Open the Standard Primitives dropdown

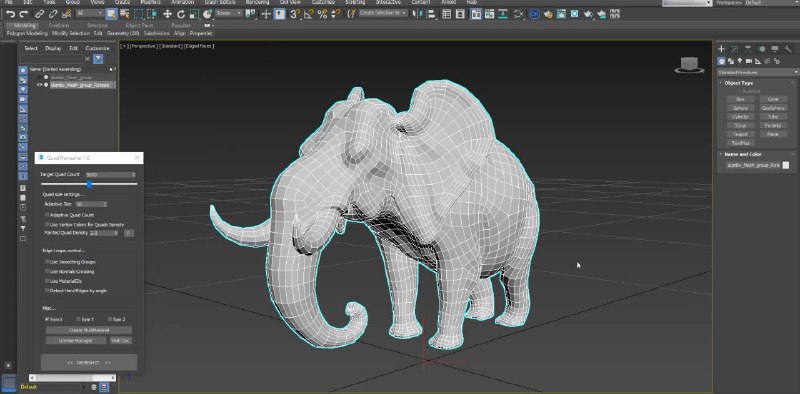pos(757,72)
